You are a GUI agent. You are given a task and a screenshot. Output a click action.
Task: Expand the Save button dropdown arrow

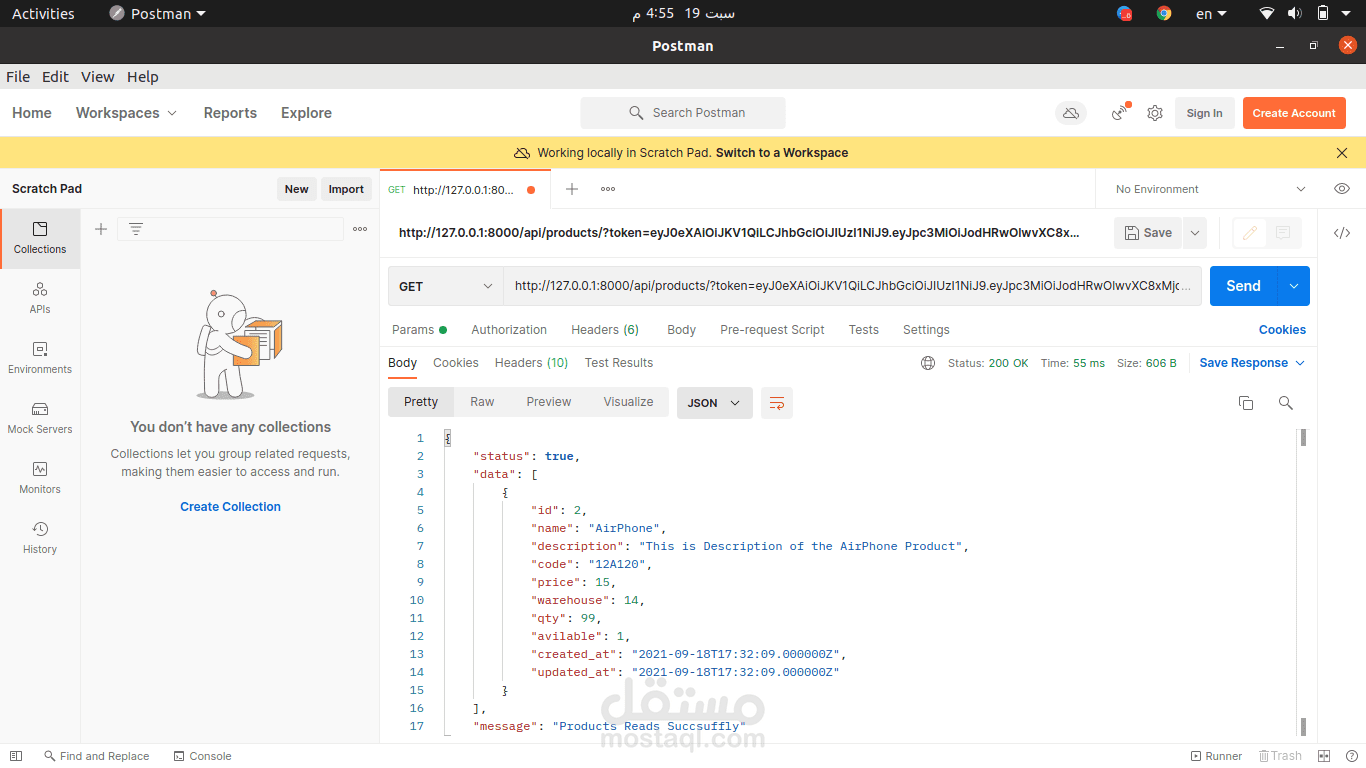click(x=1195, y=233)
